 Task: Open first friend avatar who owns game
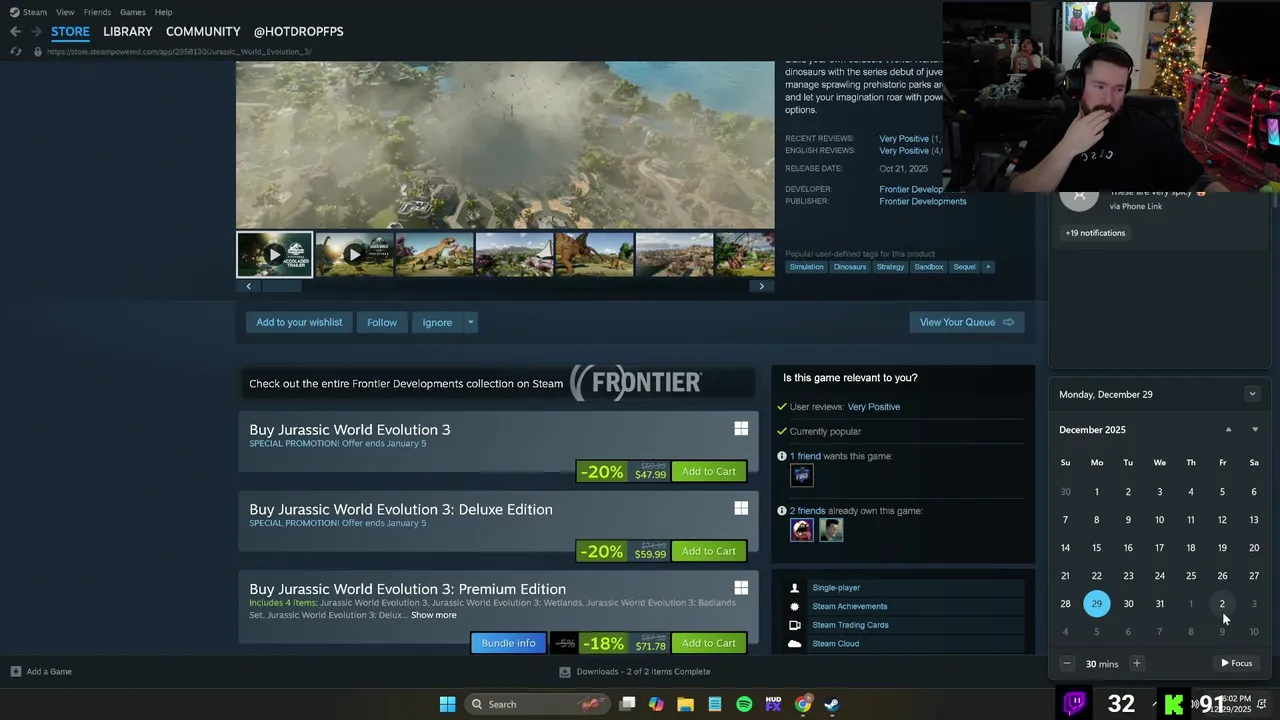(x=802, y=530)
